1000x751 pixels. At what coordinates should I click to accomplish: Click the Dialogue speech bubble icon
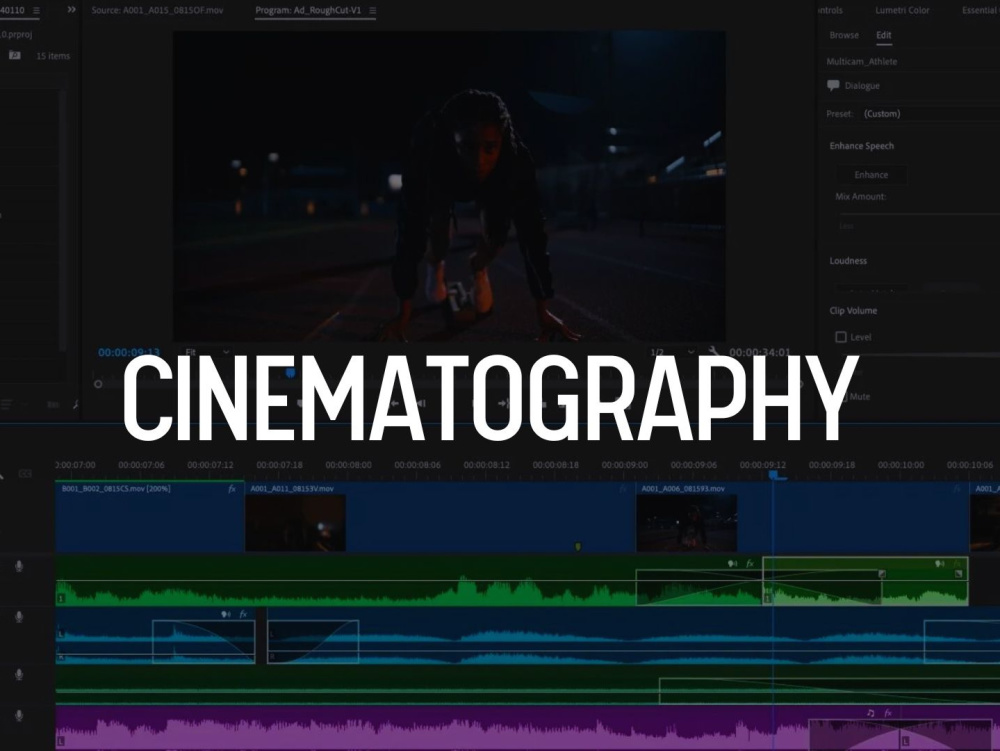pos(833,85)
